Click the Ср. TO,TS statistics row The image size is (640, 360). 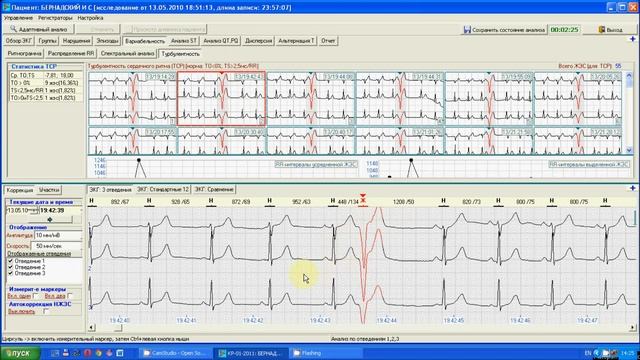coord(46,76)
